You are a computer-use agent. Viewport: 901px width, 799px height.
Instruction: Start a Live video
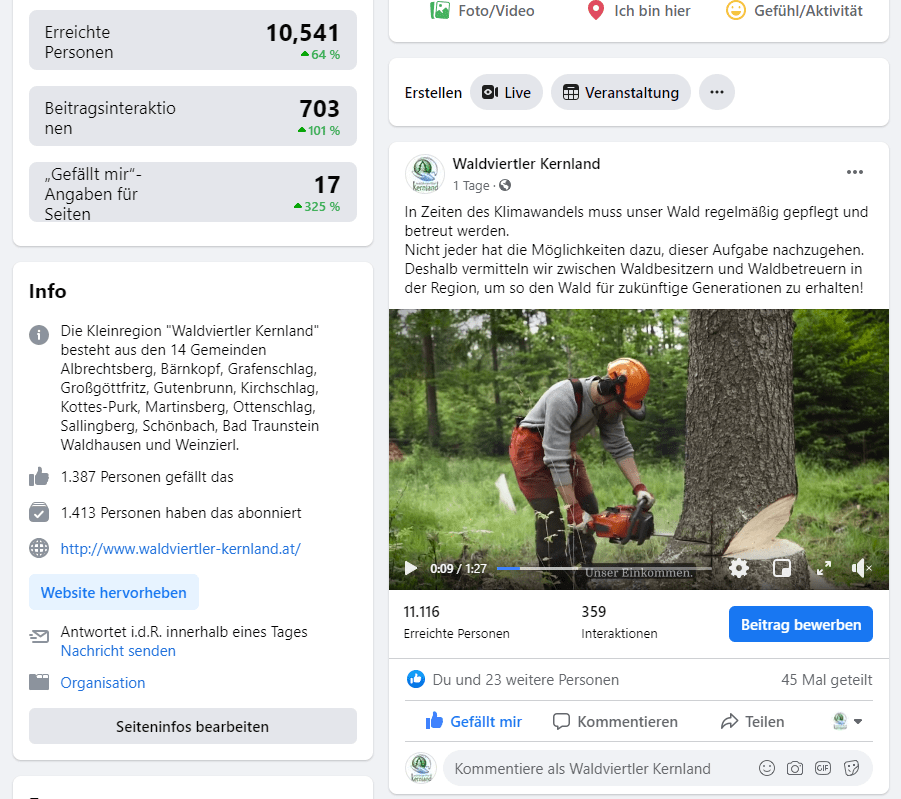tap(506, 92)
